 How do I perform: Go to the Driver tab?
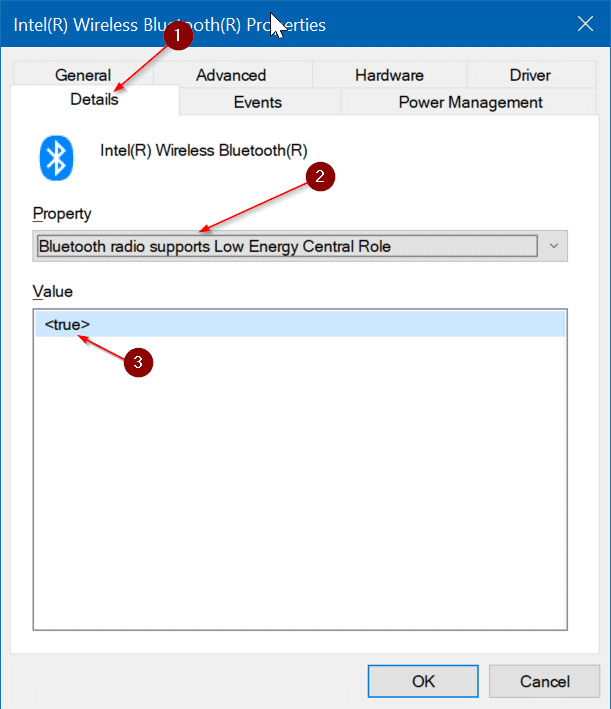click(530, 75)
